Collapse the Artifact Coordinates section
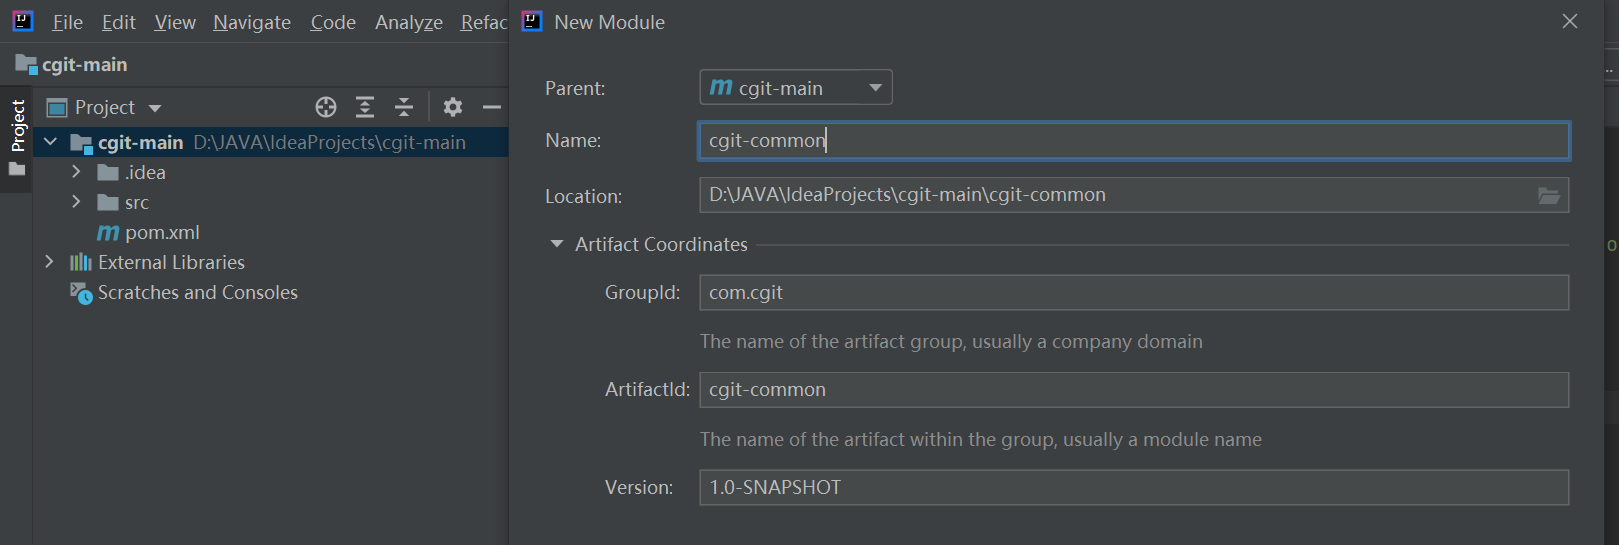1619x545 pixels. point(557,244)
